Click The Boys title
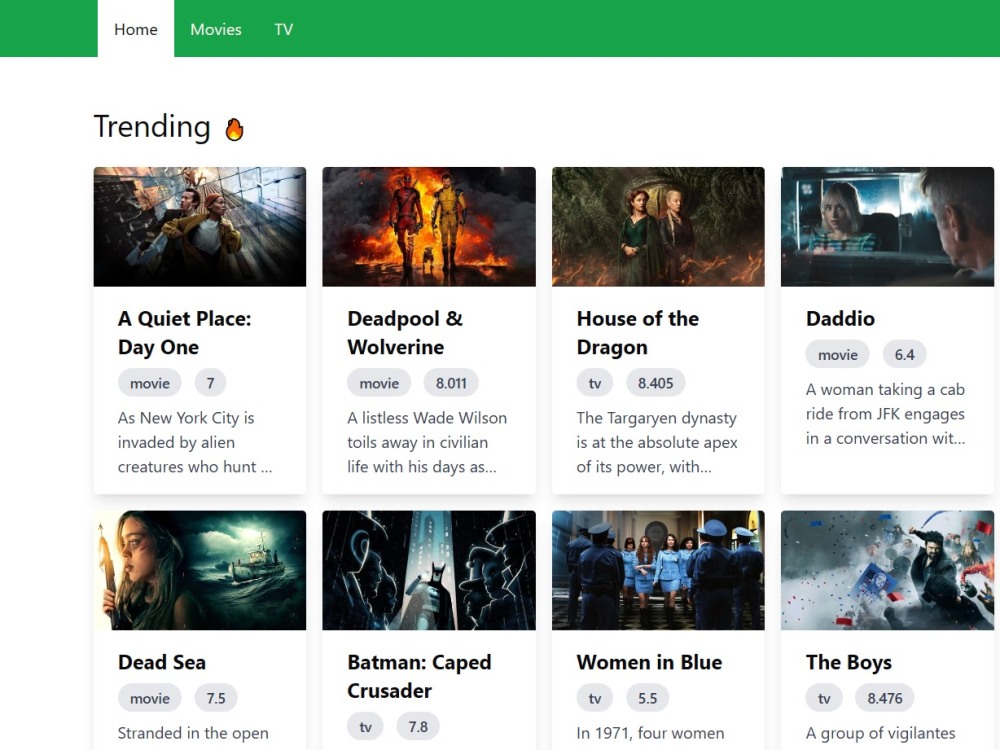This screenshot has width=1000, height=750. tap(848, 662)
